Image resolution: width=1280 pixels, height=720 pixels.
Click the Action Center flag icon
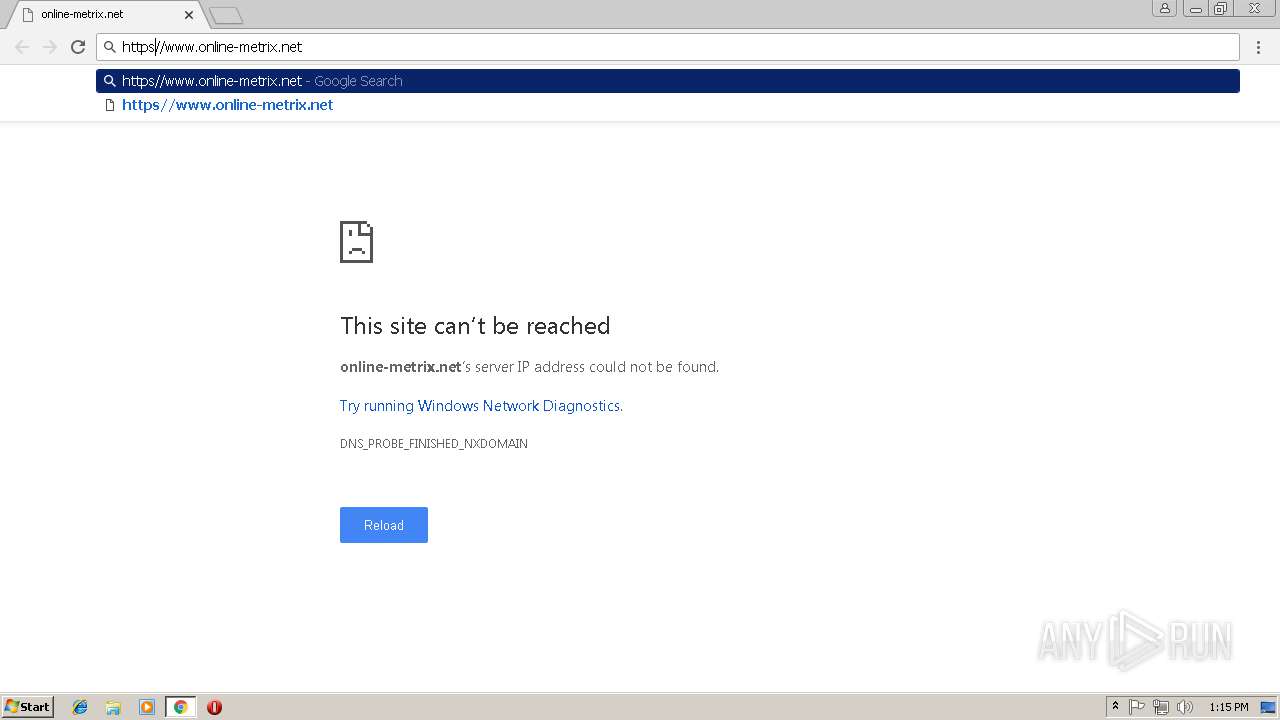(x=1137, y=707)
